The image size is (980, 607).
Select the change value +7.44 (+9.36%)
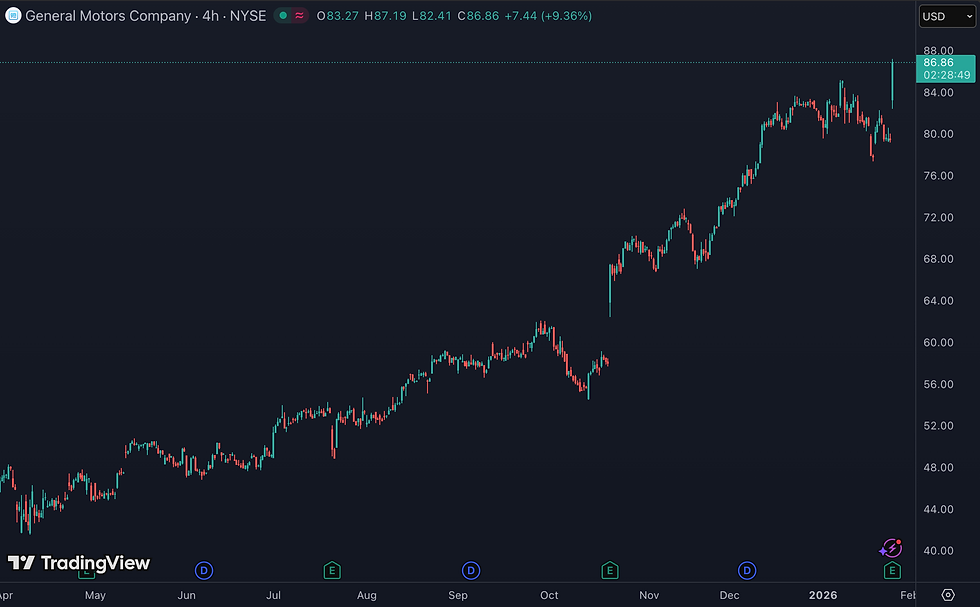[548, 16]
